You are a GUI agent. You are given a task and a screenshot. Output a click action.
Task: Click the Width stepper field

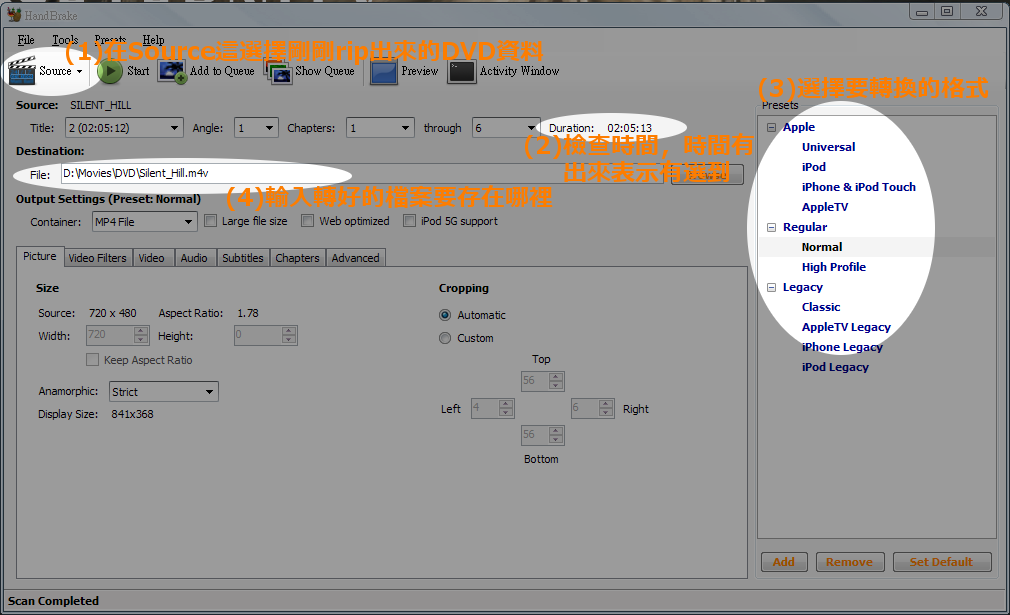tap(118, 335)
